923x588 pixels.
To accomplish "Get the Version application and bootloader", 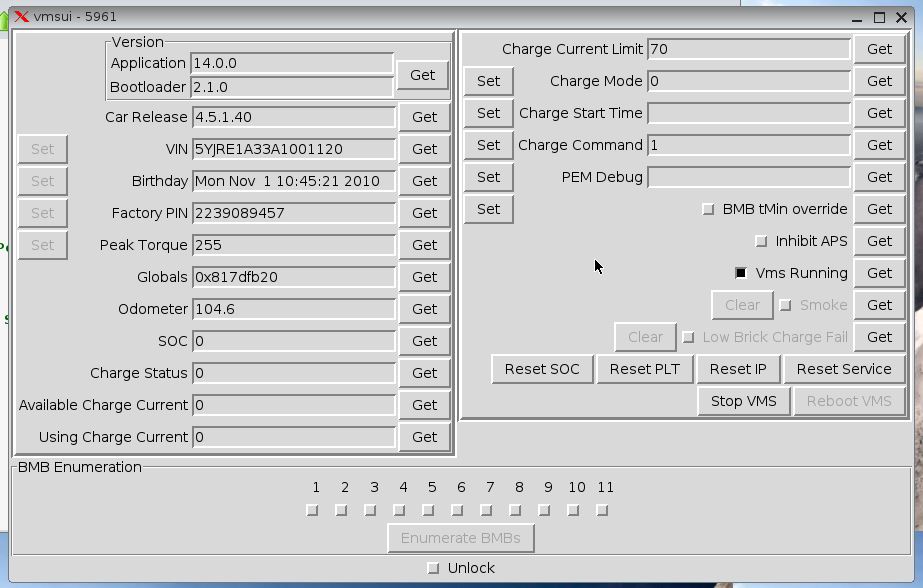I will click(x=423, y=75).
